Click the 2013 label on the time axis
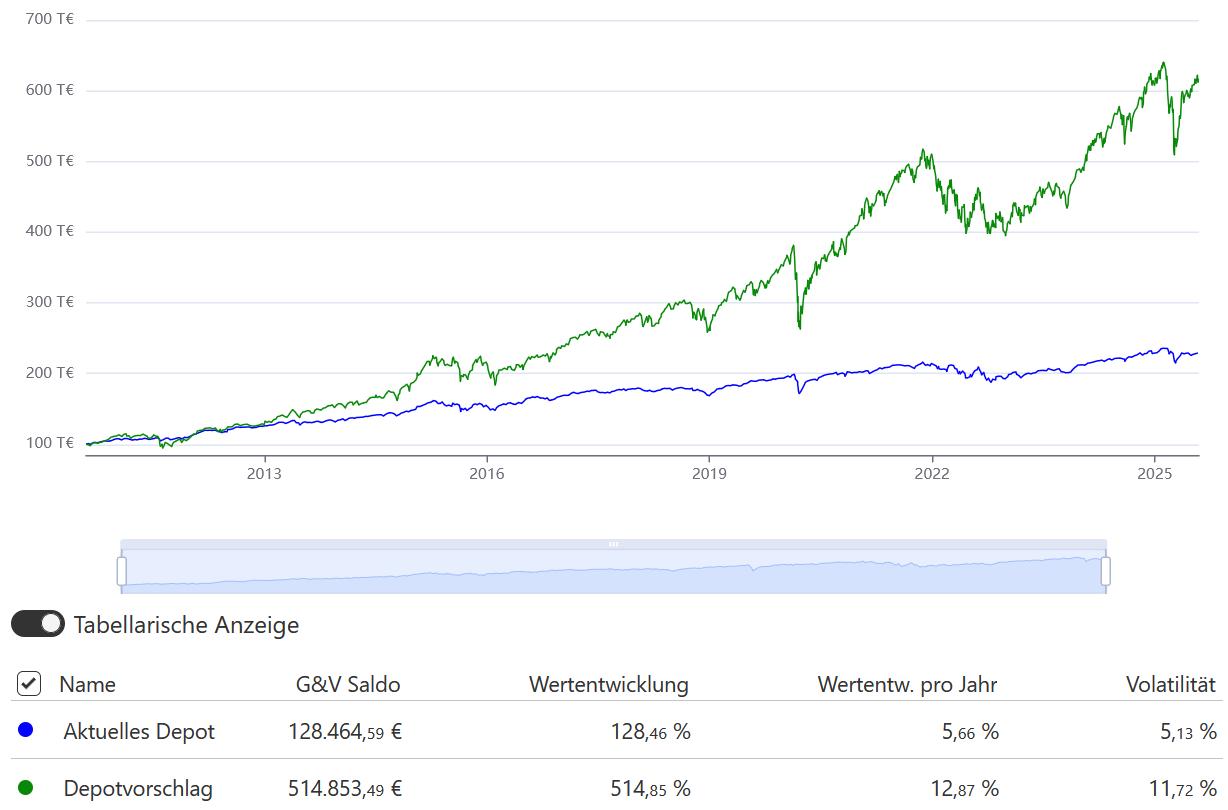Screen dimensions: 1228x810 (264, 472)
